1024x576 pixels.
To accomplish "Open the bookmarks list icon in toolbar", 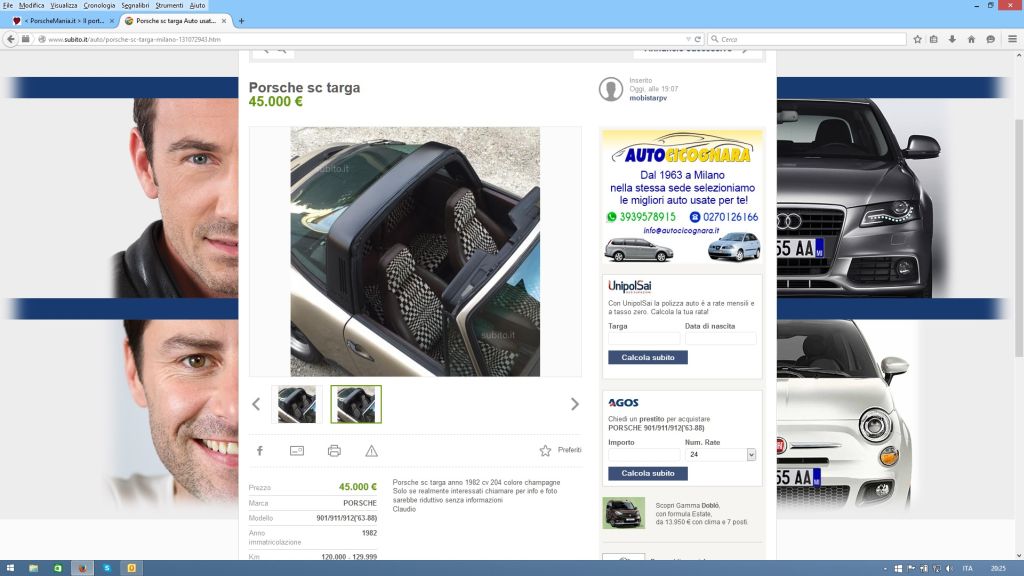I will tap(934, 39).
